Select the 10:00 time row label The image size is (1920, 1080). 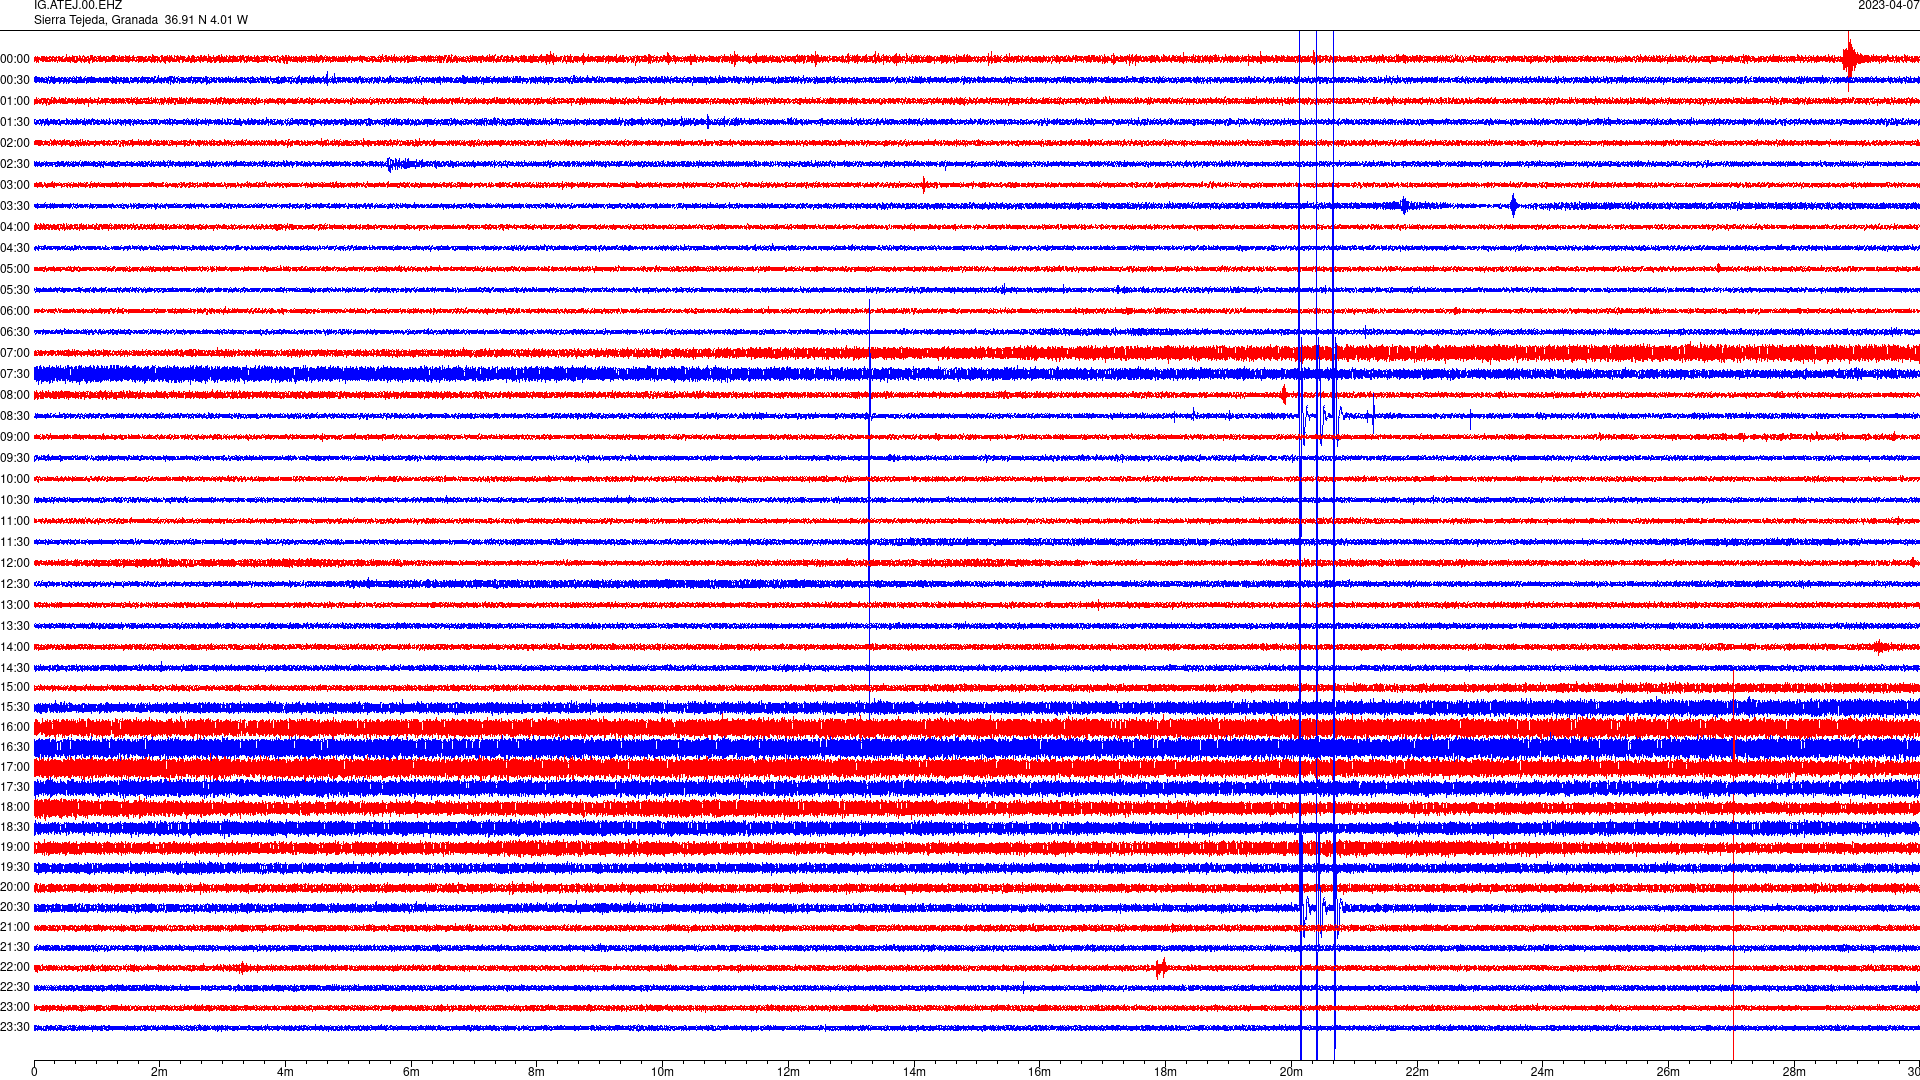[x=15, y=479]
